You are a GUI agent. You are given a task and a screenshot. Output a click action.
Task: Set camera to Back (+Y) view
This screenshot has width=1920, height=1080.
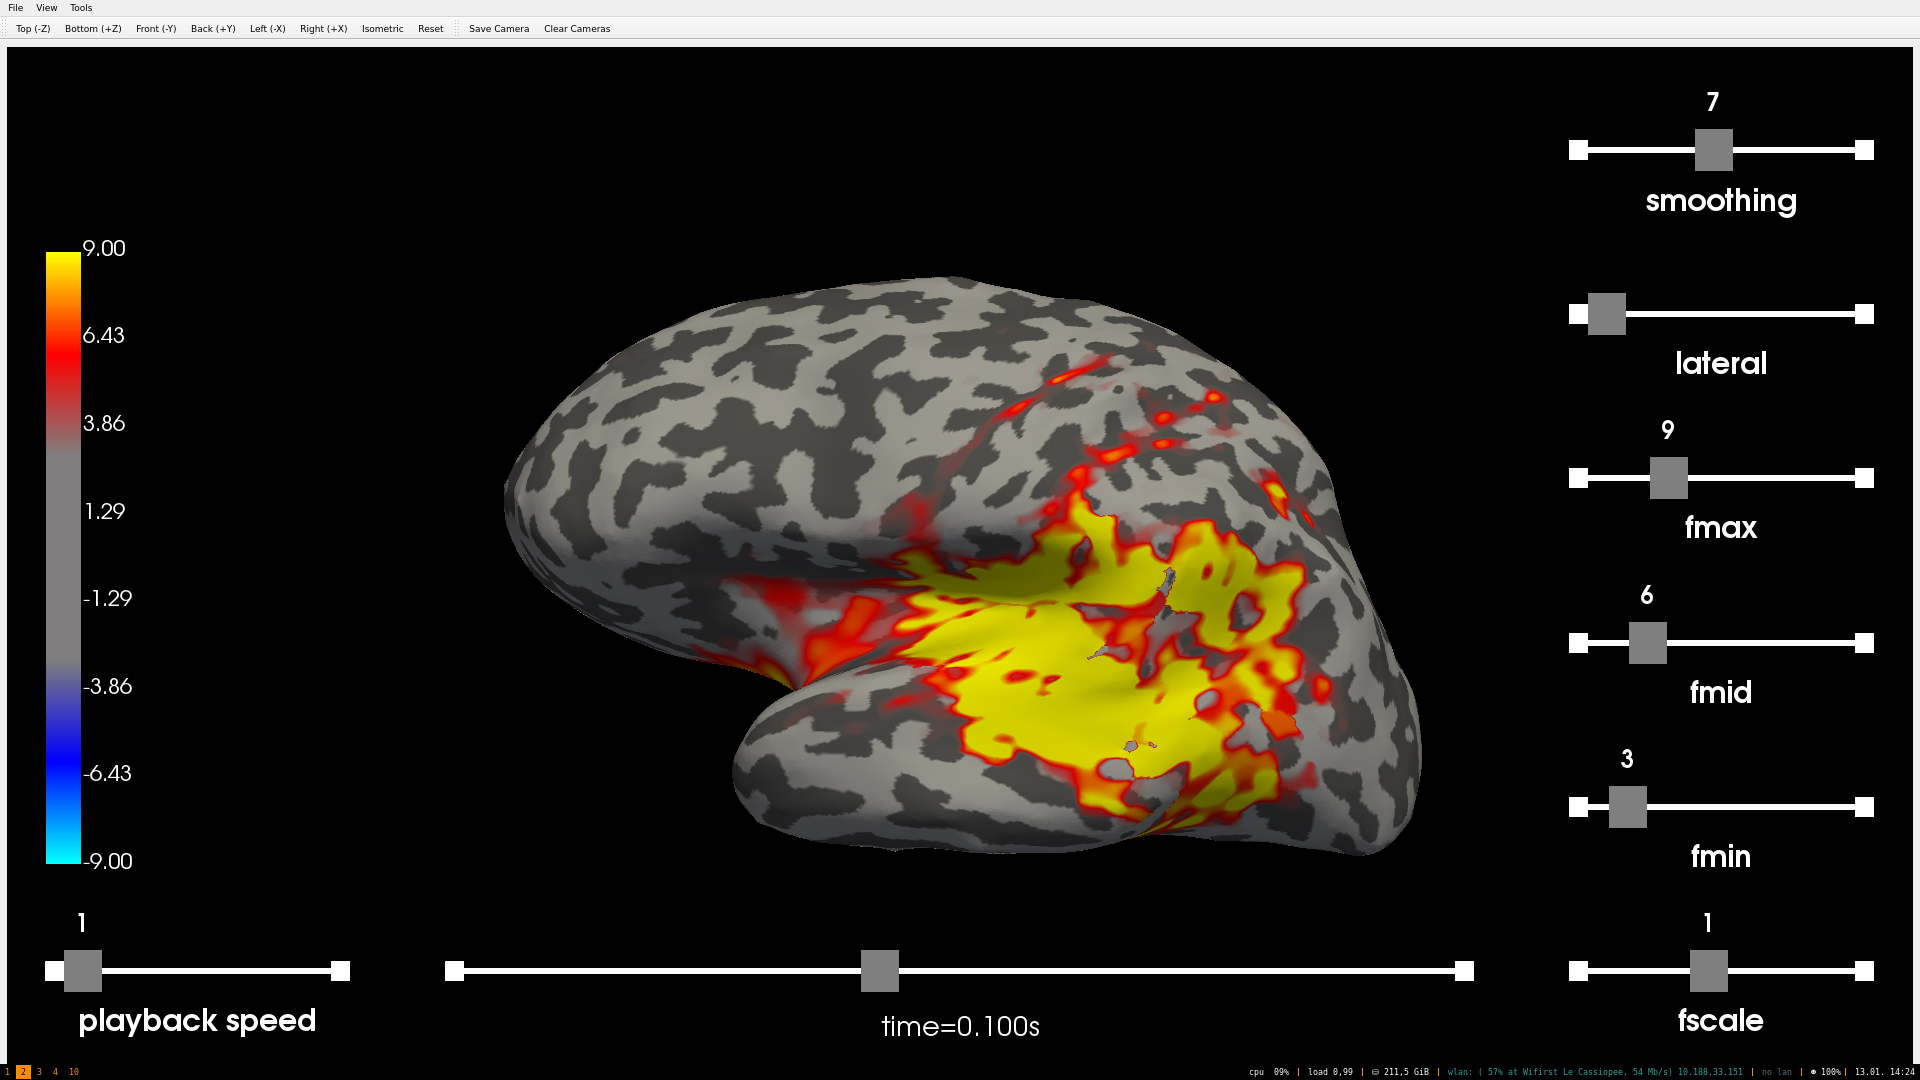pos(213,29)
